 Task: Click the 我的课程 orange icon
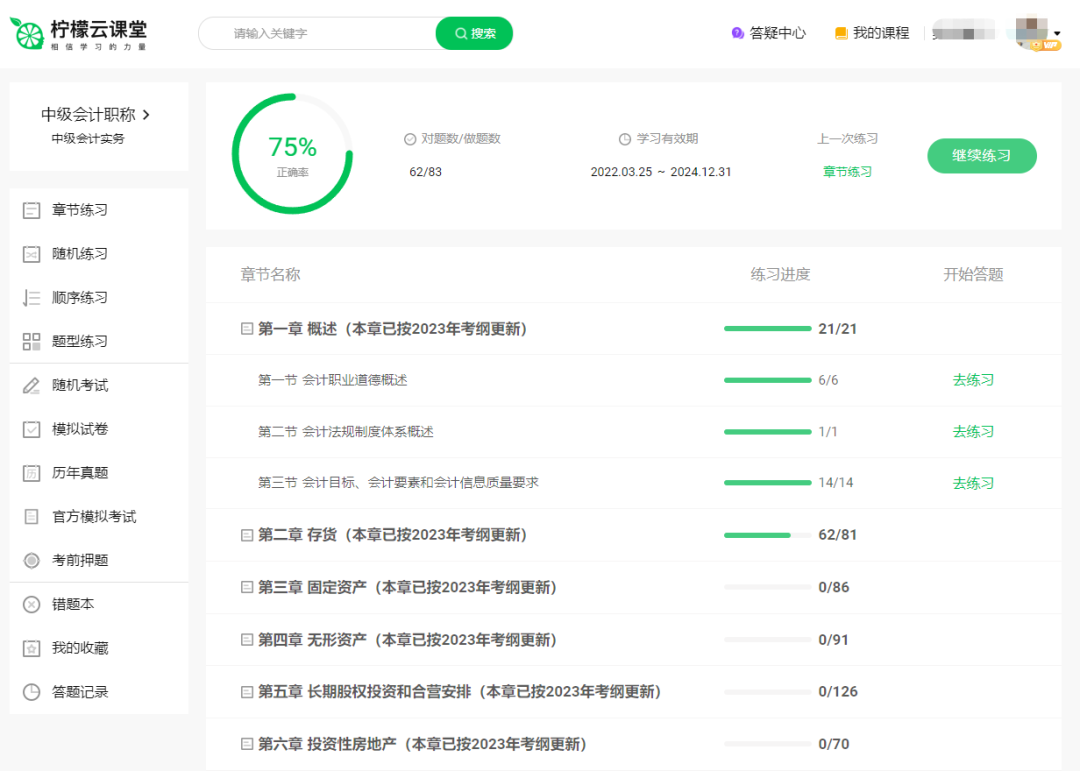840,33
